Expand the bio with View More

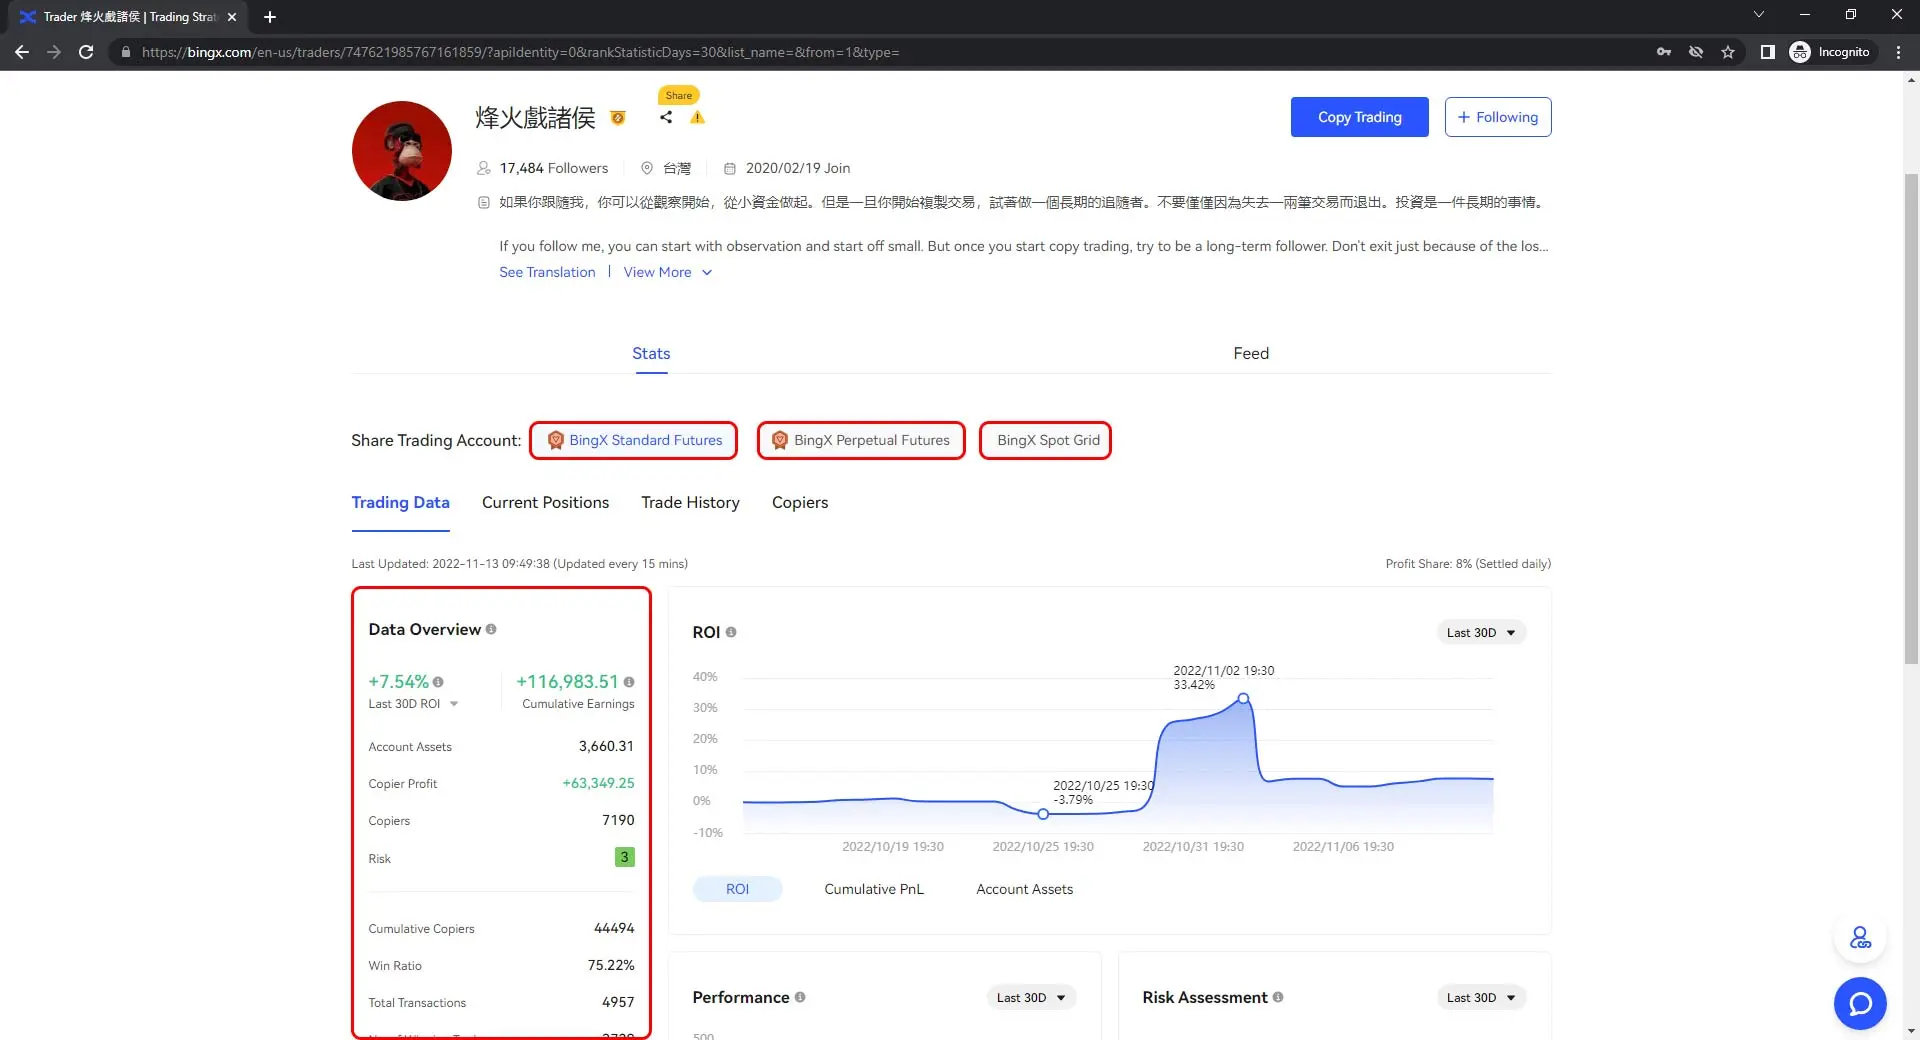(x=668, y=272)
